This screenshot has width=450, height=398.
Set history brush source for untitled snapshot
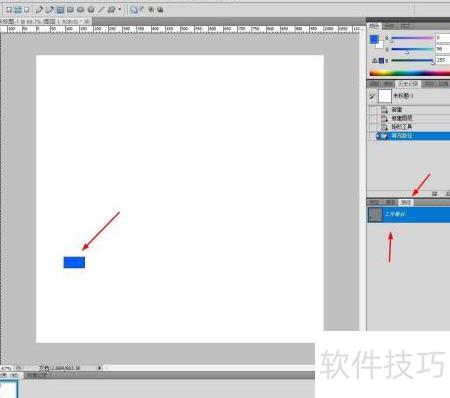[x=372, y=96]
